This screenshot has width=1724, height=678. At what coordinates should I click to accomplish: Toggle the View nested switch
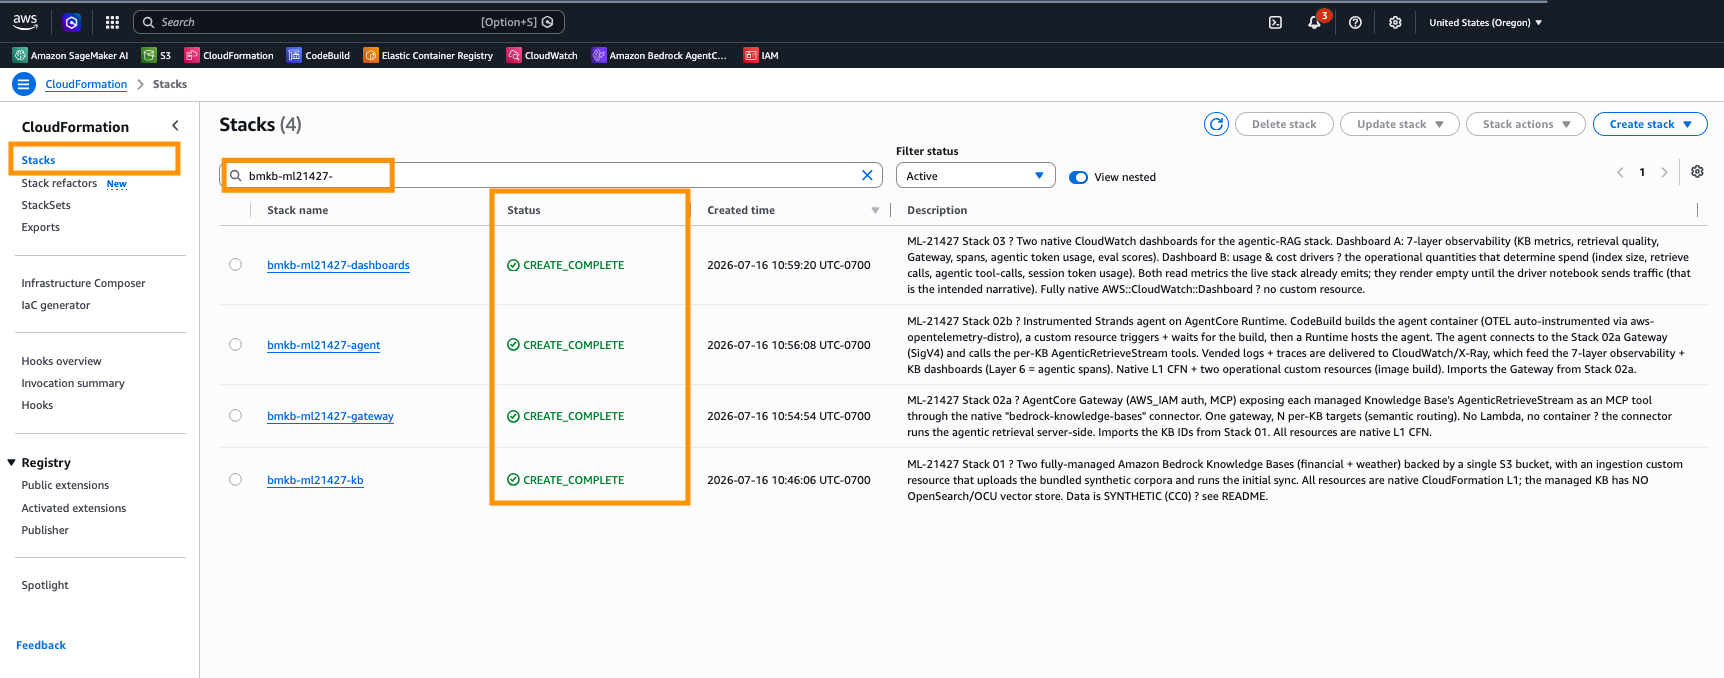point(1078,177)
